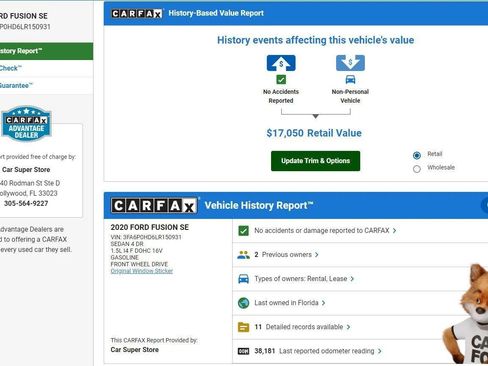Click the car icon above Non-Personal Vehicle
The height and width of the screenshot is (366, 488).
(x=350, y=80)
